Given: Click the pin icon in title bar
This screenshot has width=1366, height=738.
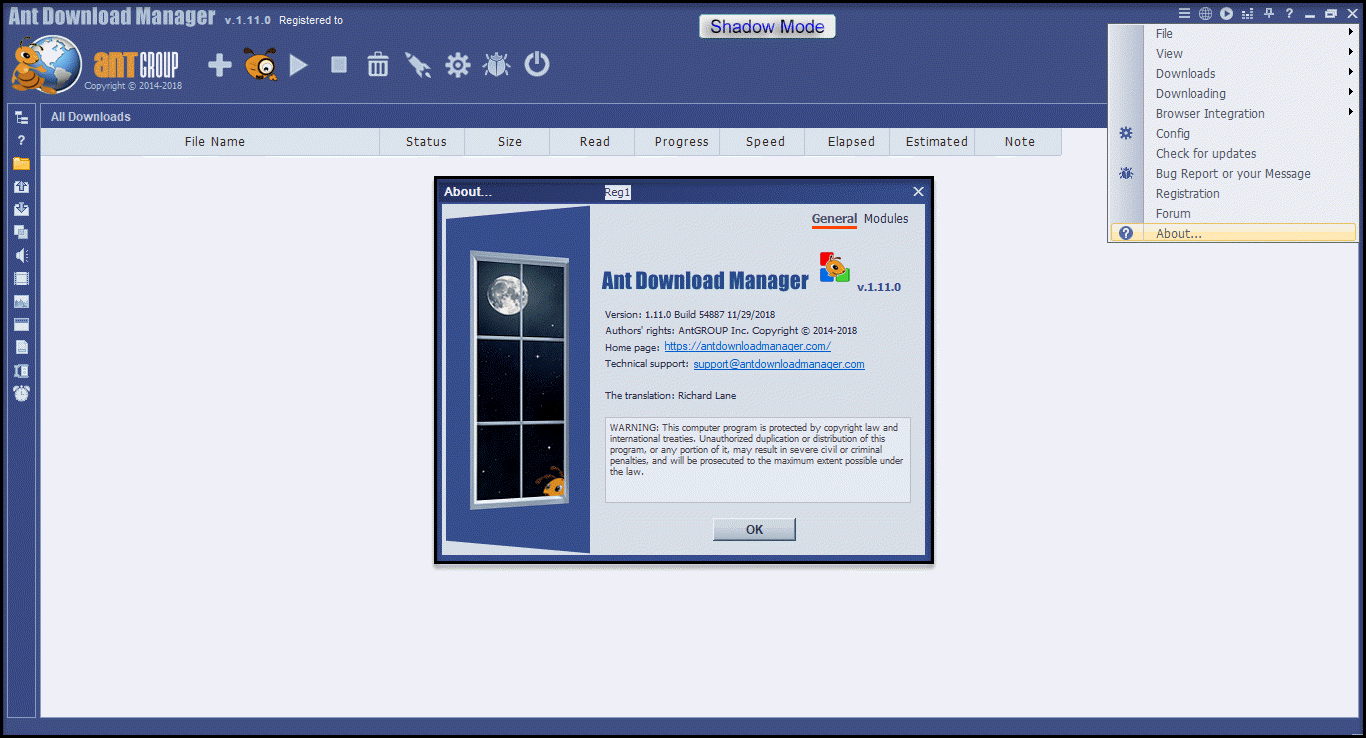Looking at the screenshot, I should 1269,14.
